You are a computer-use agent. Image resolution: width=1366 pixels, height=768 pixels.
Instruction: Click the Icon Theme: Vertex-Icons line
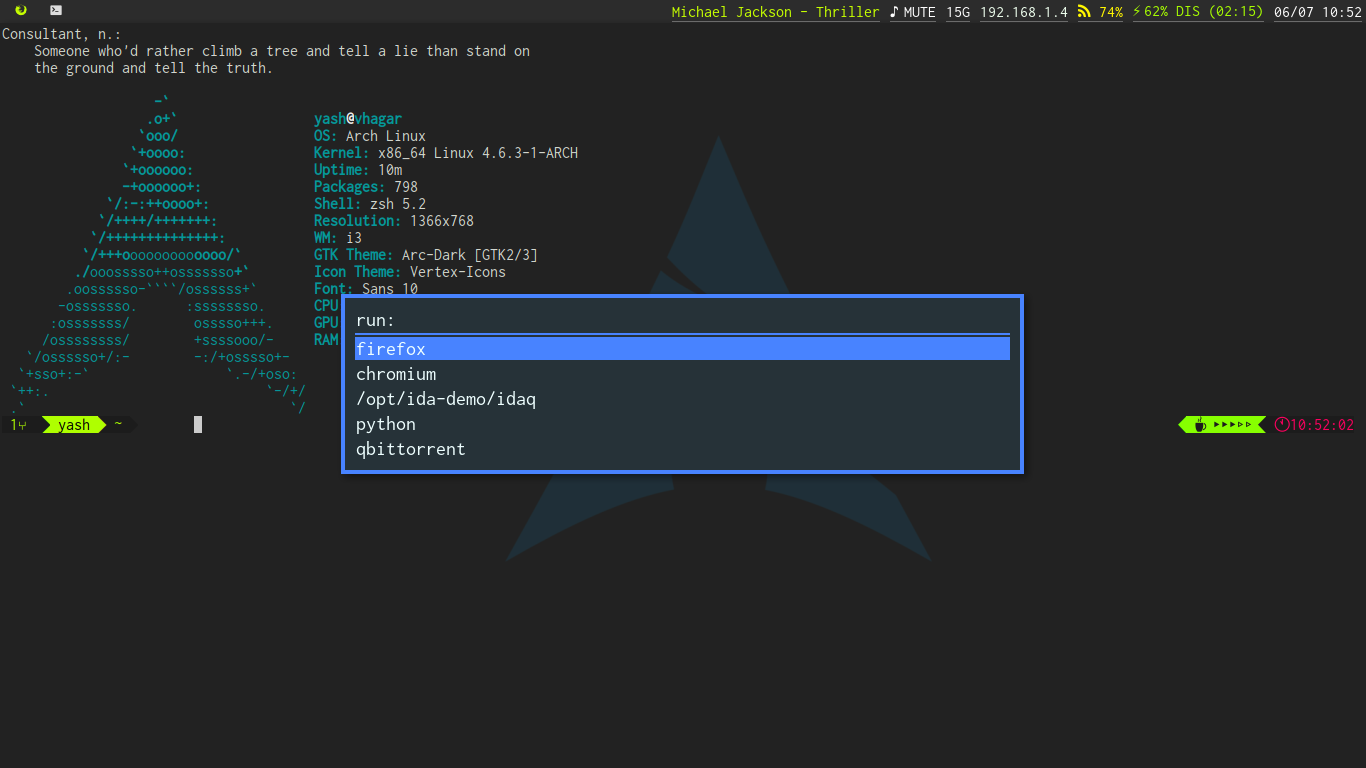click(x=410, y=272)
